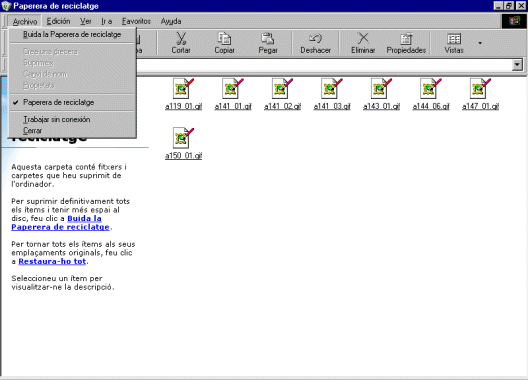Select the file icon a141_01.gif
Viewport: 528px width, 380px height.
(233, 89)
